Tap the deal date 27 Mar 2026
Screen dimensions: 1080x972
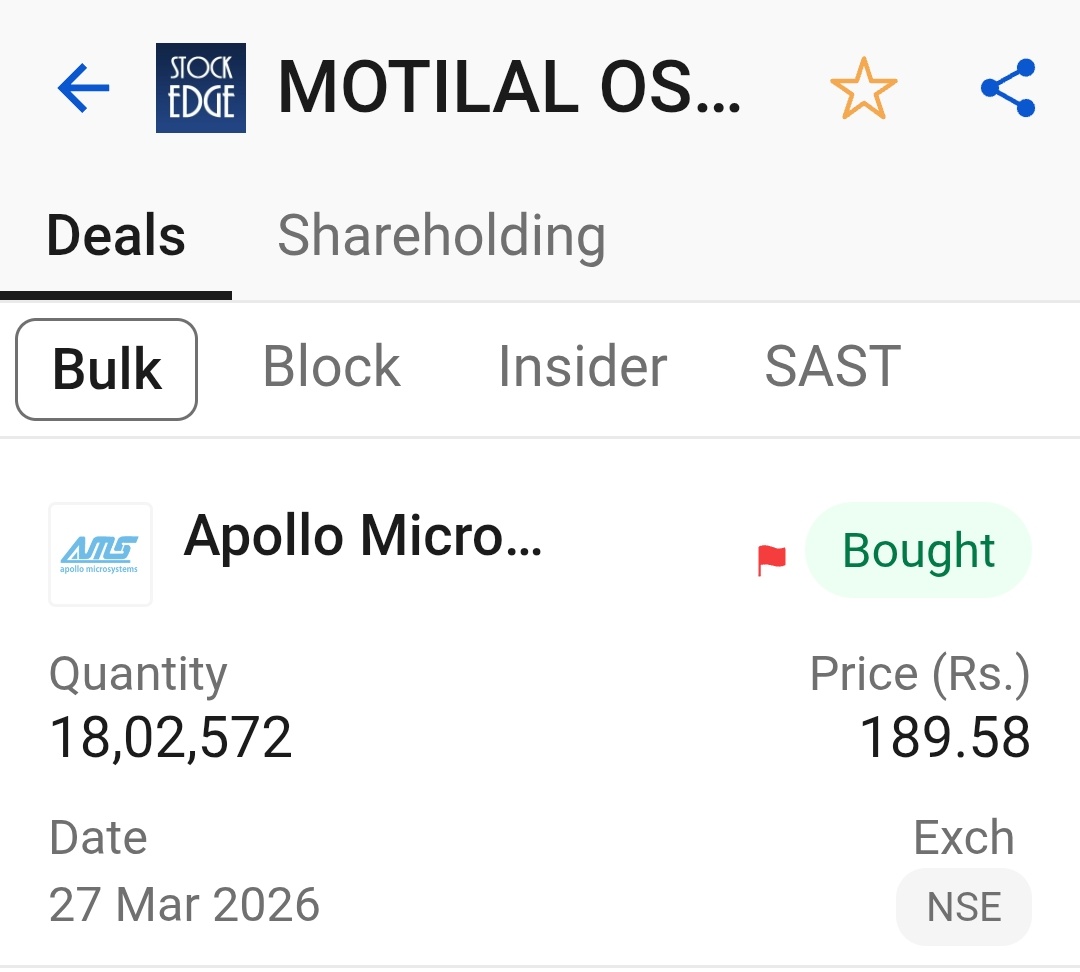pyautogui.click(x=184, y=905)
